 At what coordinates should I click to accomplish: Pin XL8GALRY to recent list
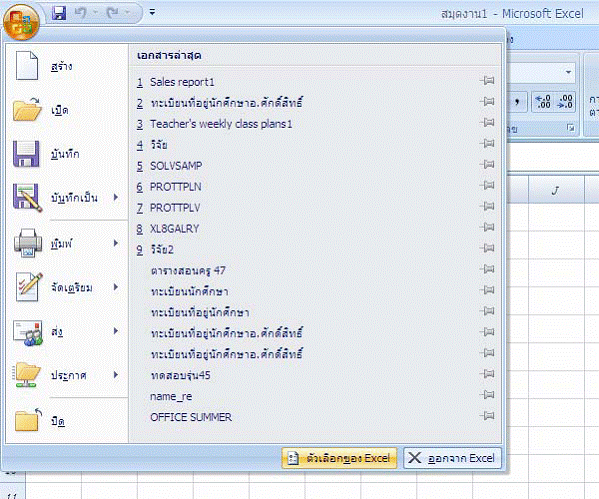coord(487,227)
